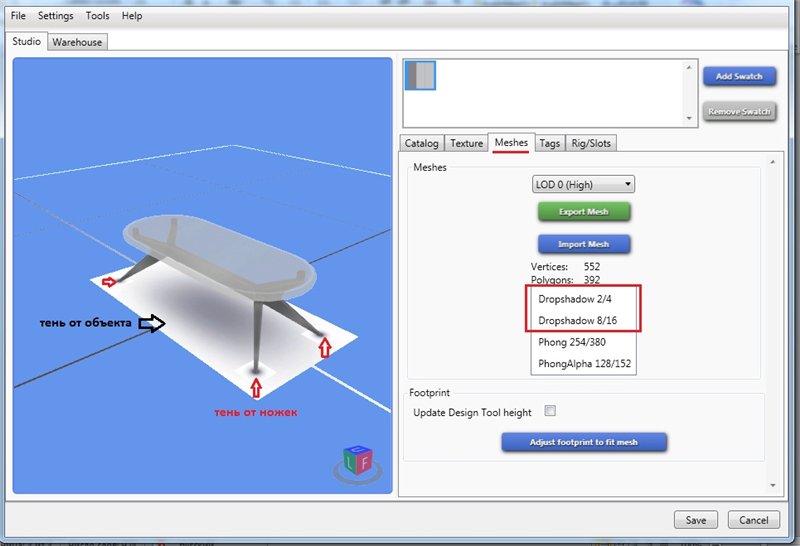Click the 3D orientation cube icon
Viewport: 800px width, 546px height.
click(x=357, y=462)
